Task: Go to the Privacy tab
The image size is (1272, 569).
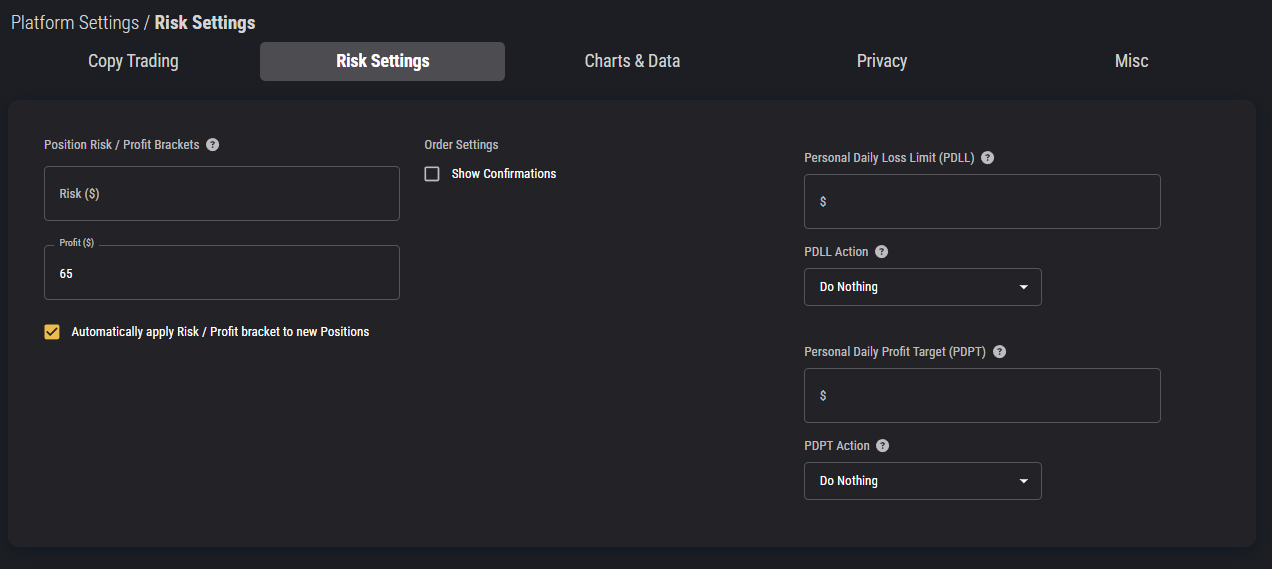Action: tap(882, 61)
